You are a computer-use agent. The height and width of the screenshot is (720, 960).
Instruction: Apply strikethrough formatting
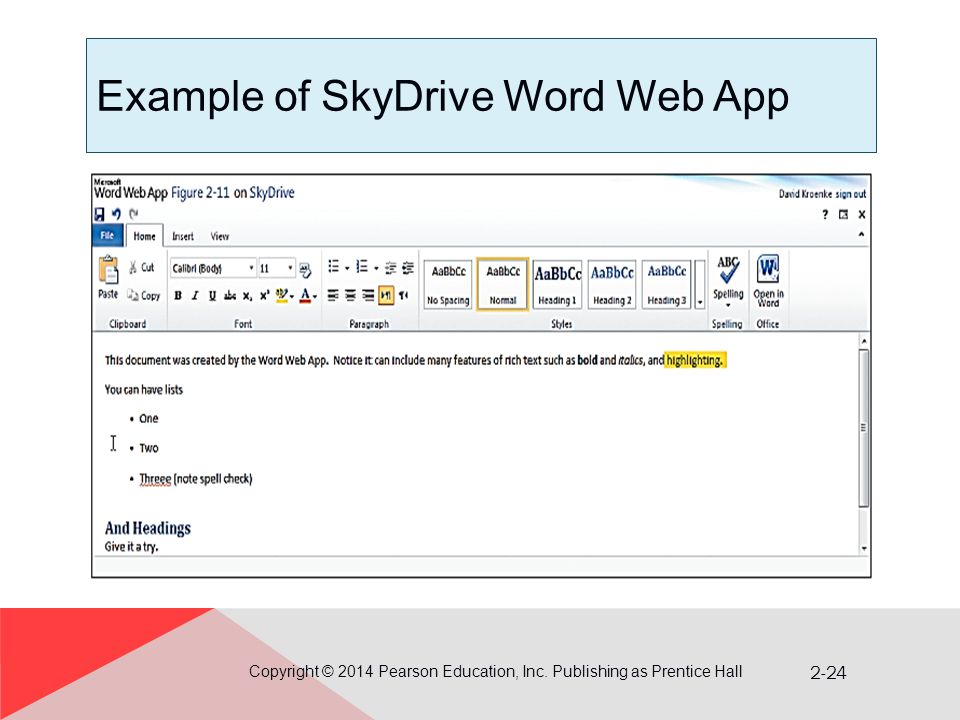[230, 296]
